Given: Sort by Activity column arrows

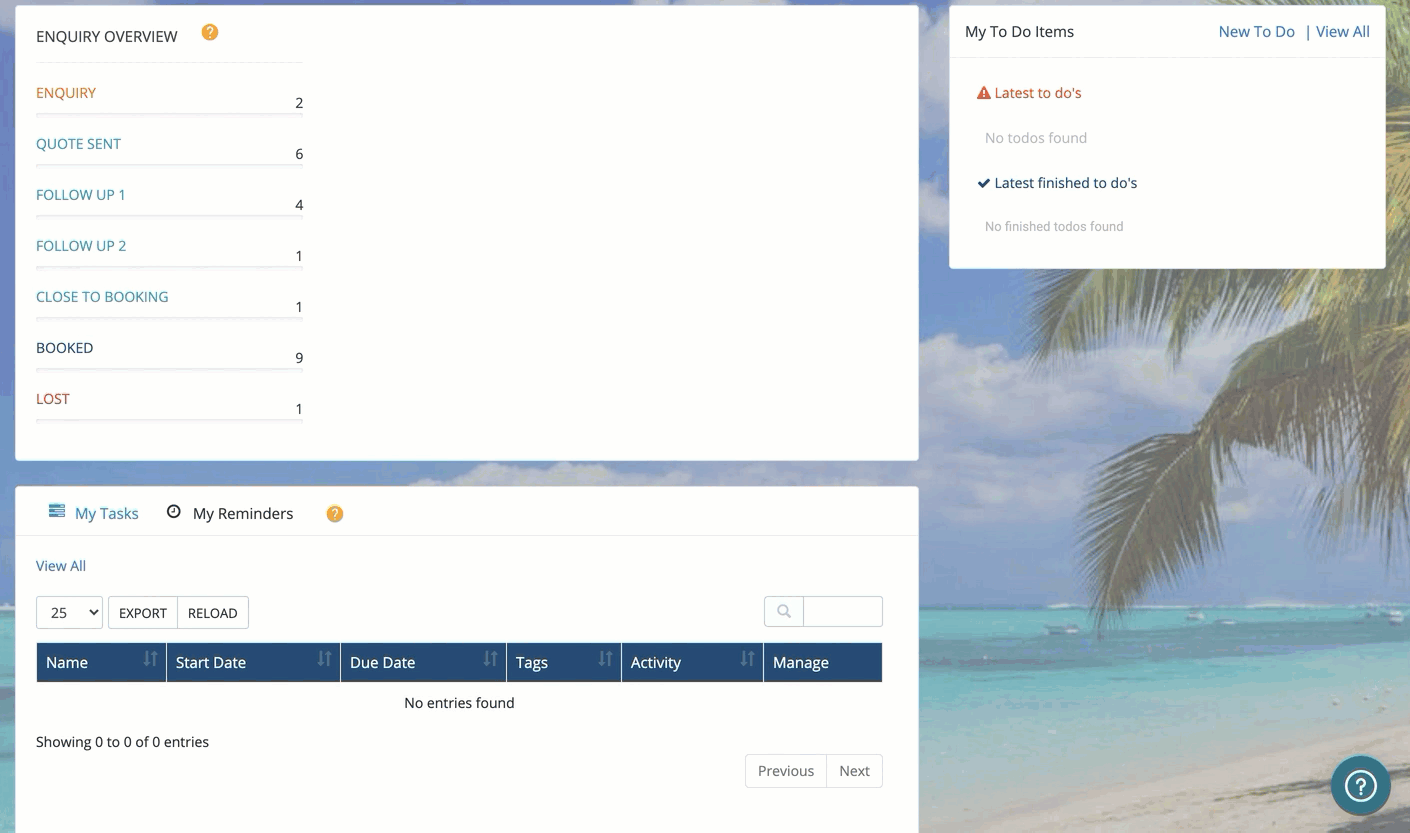Looking at the screenshot, I should [747, 659].
